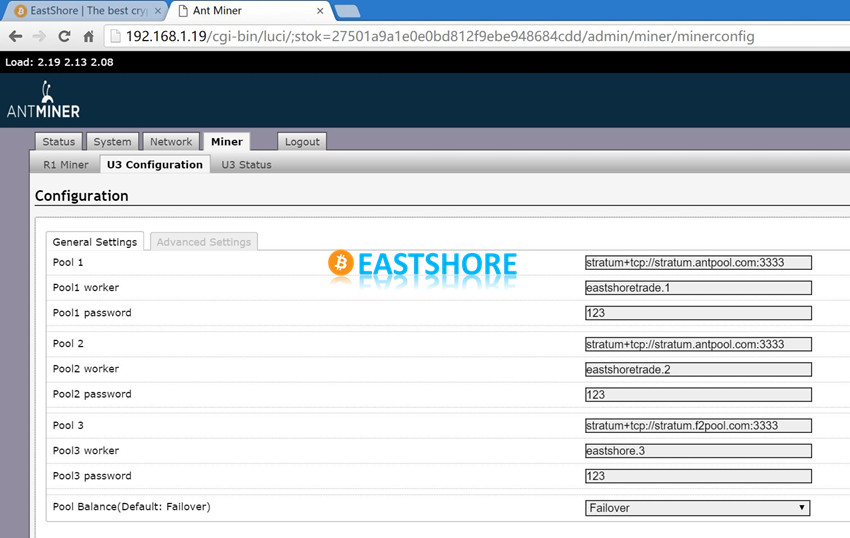Open a new browser tab
The width and height of the screenshot is (850, 538).
347,11
